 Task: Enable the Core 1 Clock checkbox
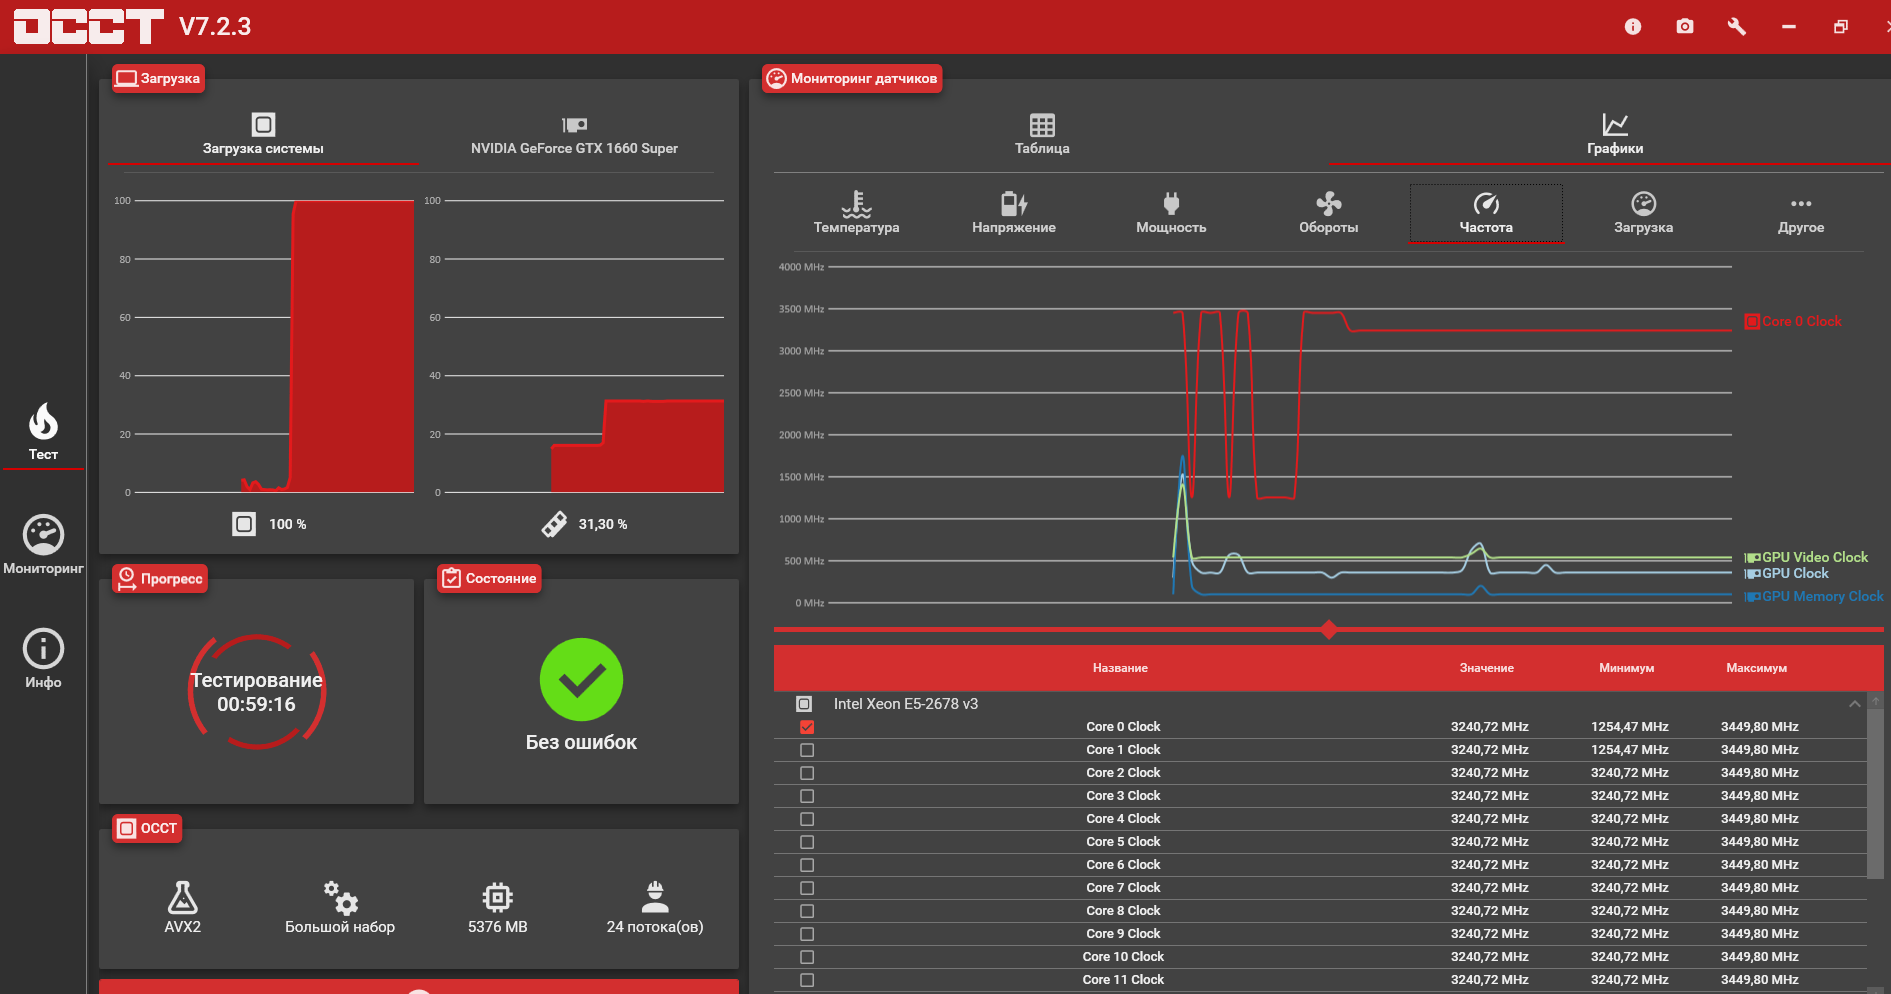[x=807, y=750]
